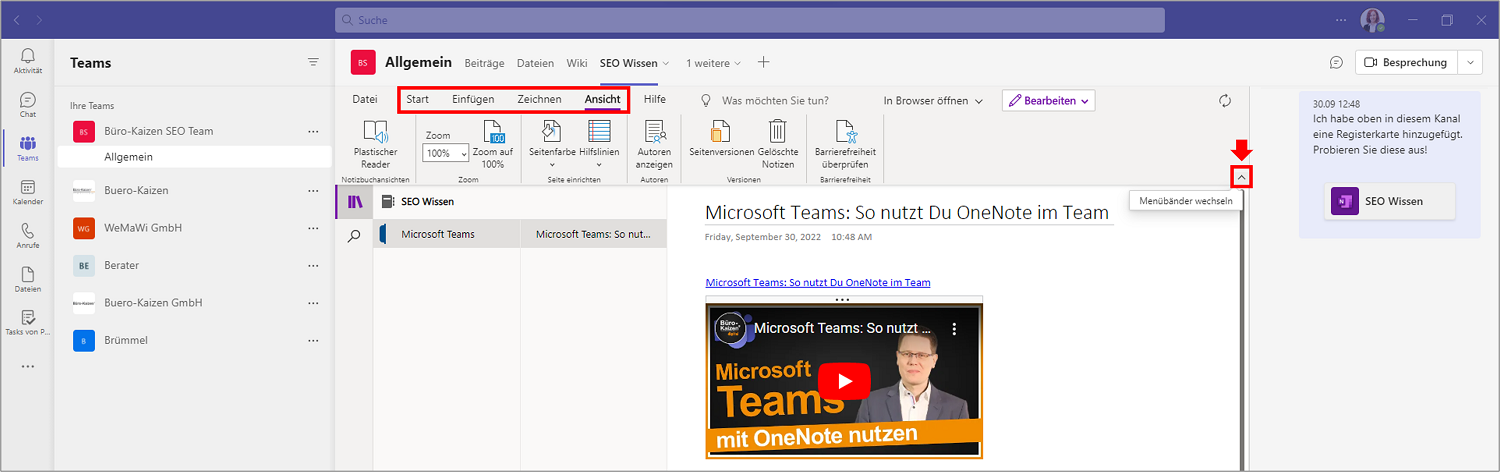Add a new tab with plus button
1500x472 pixels.
tap(764, 62)
